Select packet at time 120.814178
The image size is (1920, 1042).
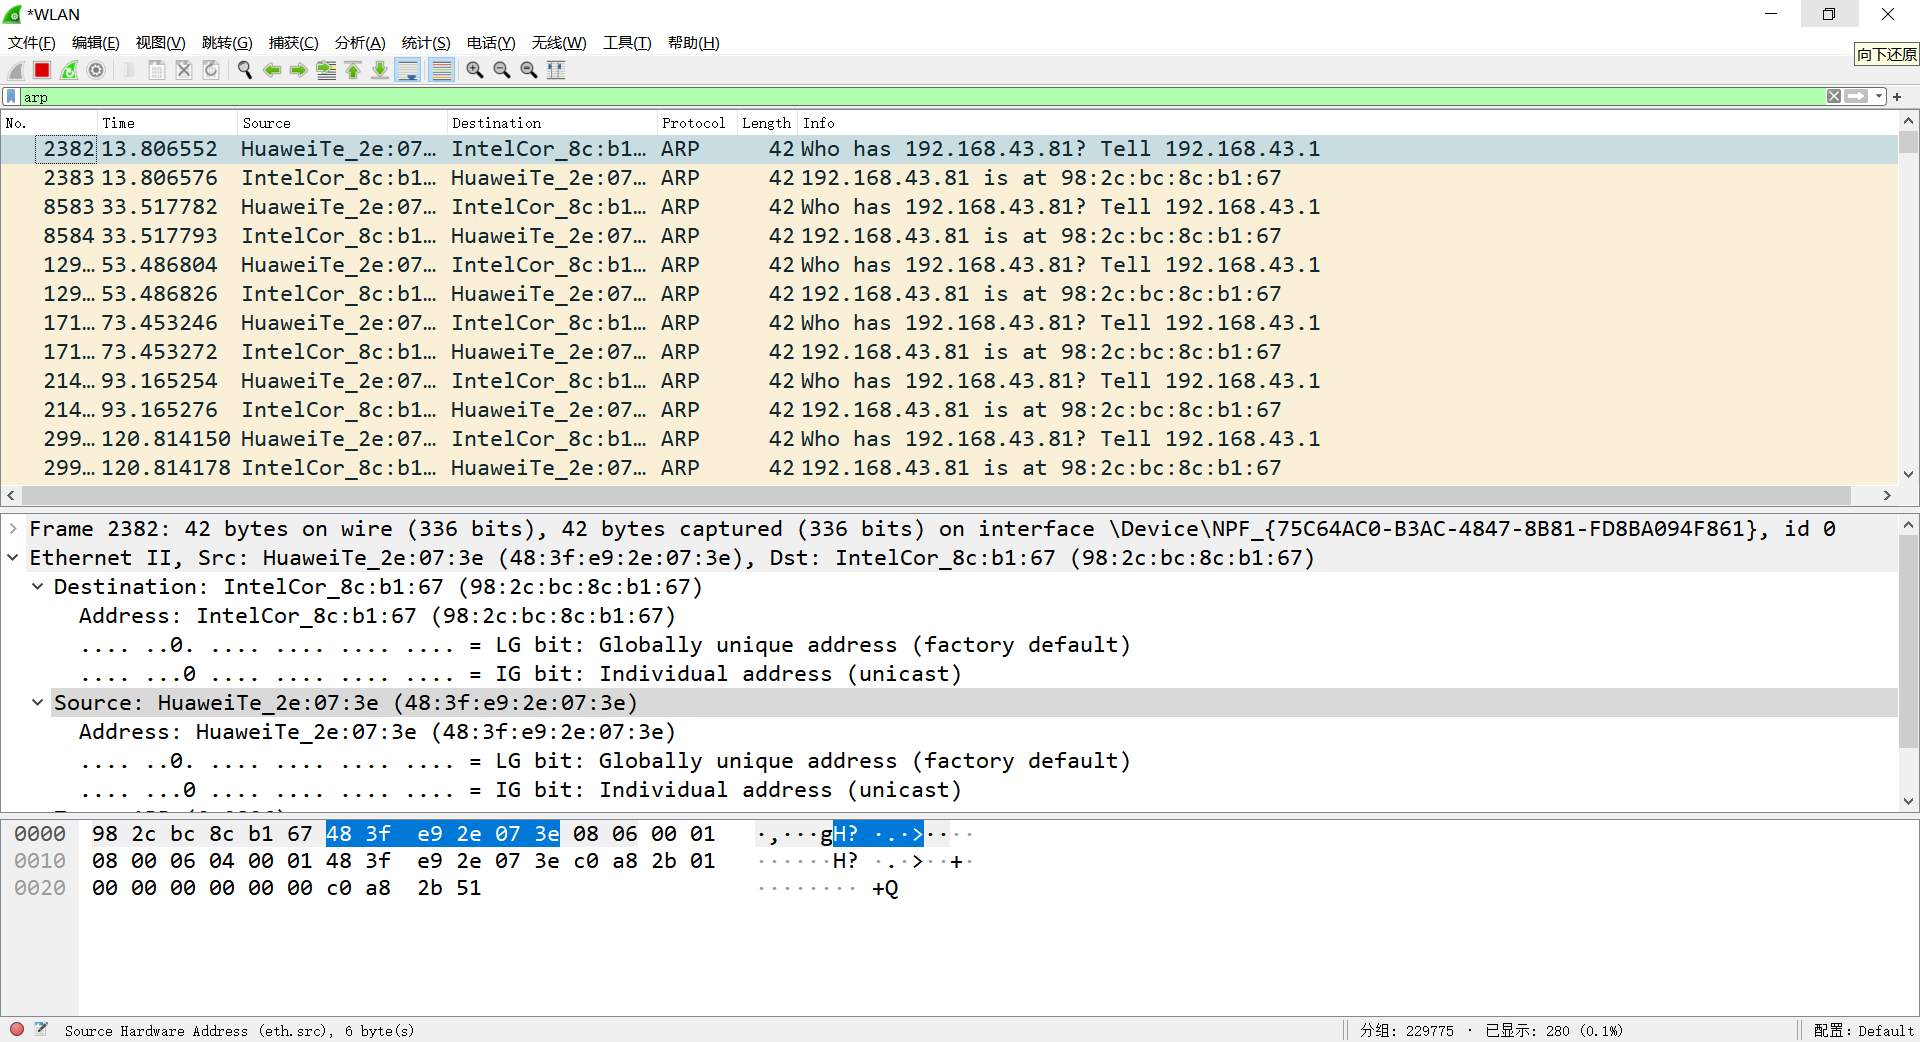coord(949,468)
